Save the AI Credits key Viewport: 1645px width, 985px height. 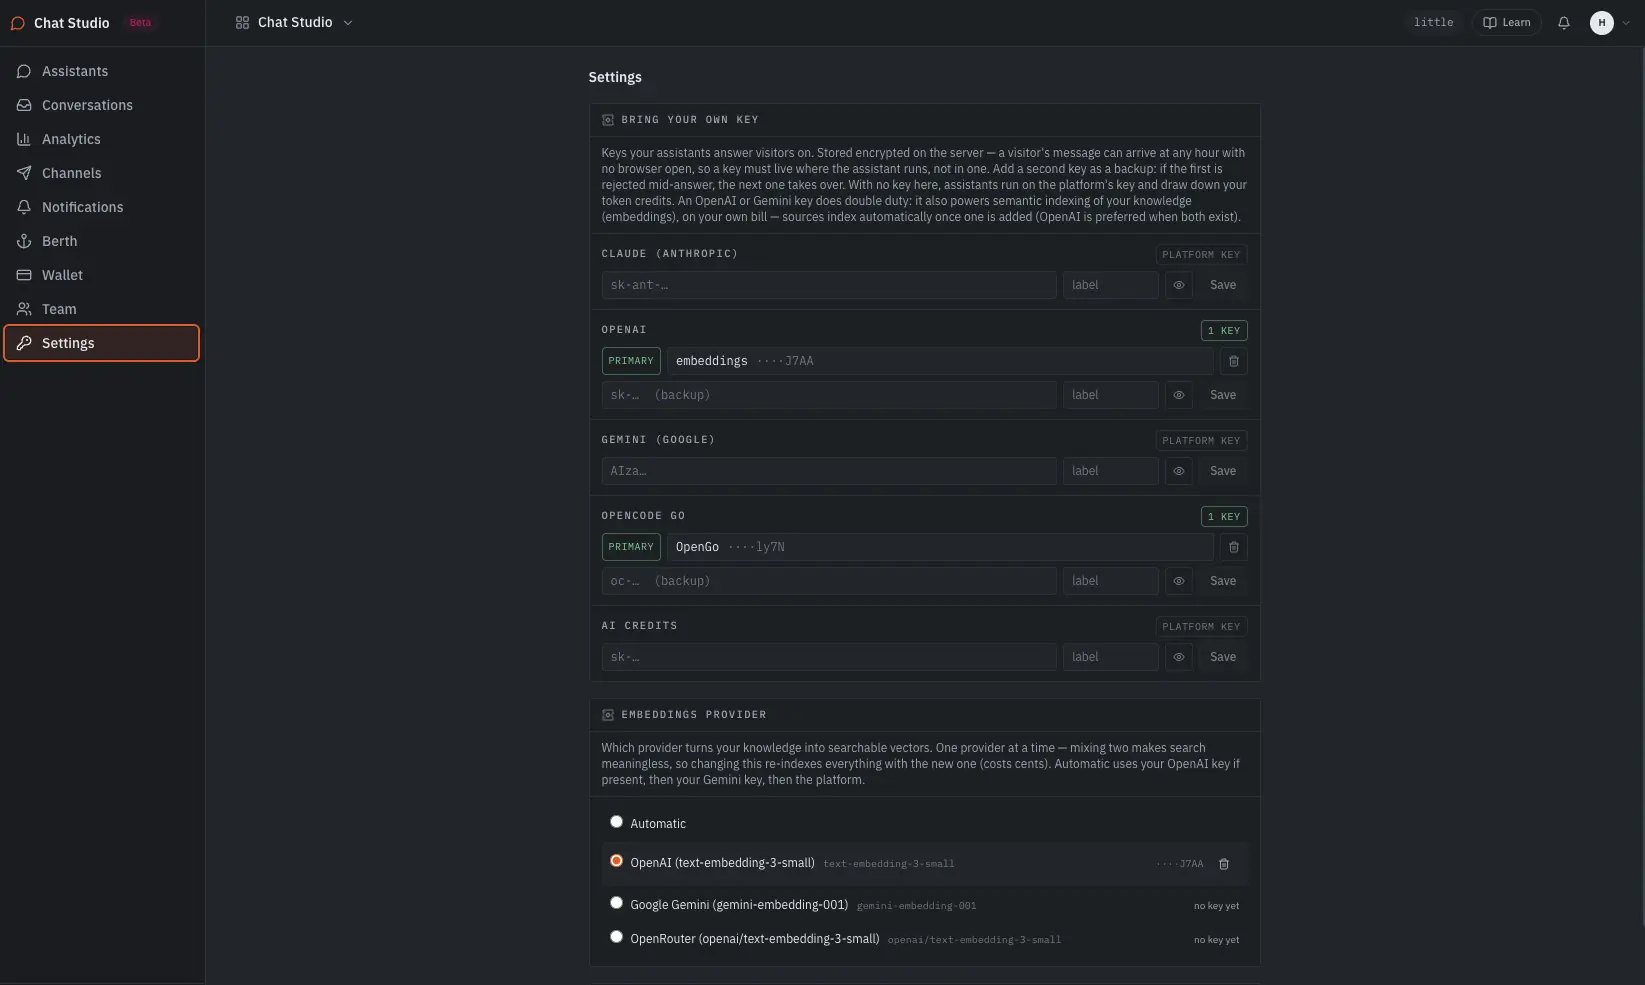[x=1223, y=657]
